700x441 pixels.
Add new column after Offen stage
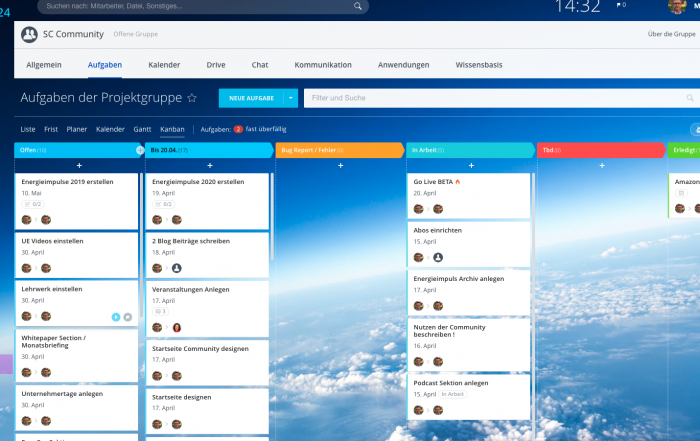(x=140, y=150)
